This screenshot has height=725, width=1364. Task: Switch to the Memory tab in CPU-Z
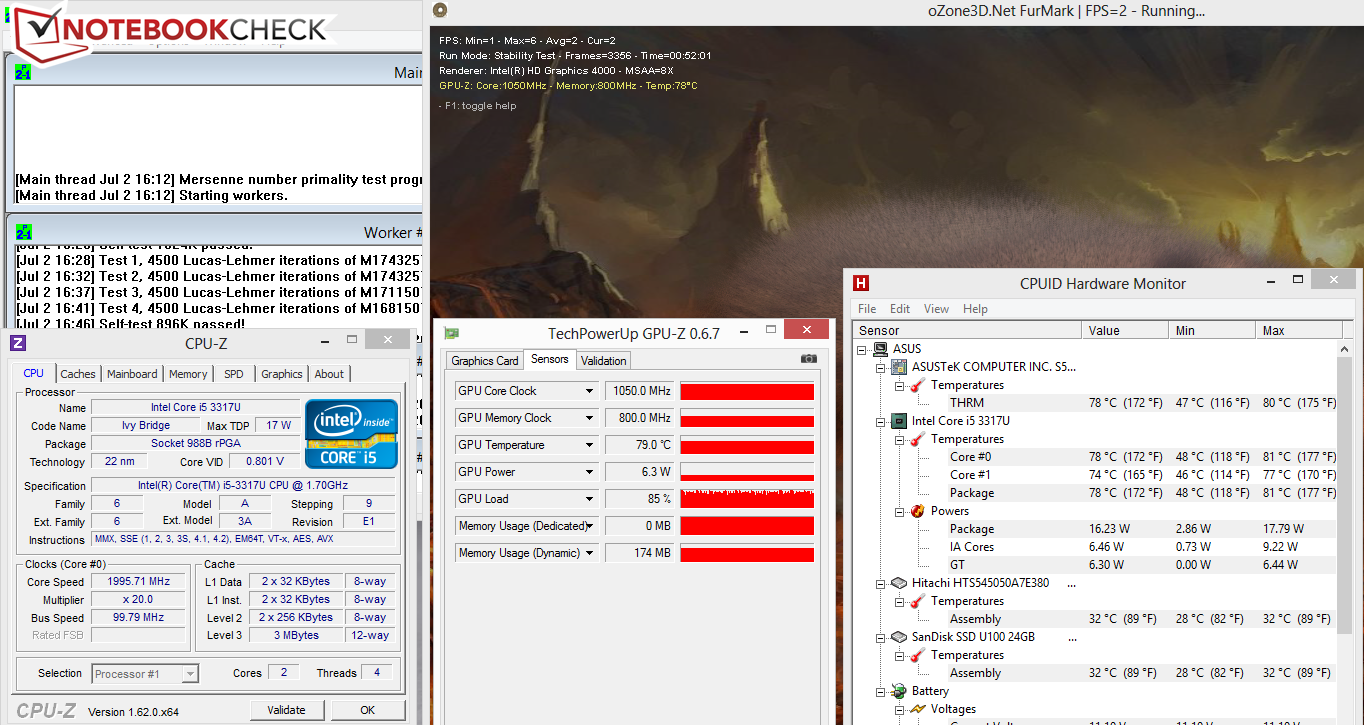click(188, 374)
